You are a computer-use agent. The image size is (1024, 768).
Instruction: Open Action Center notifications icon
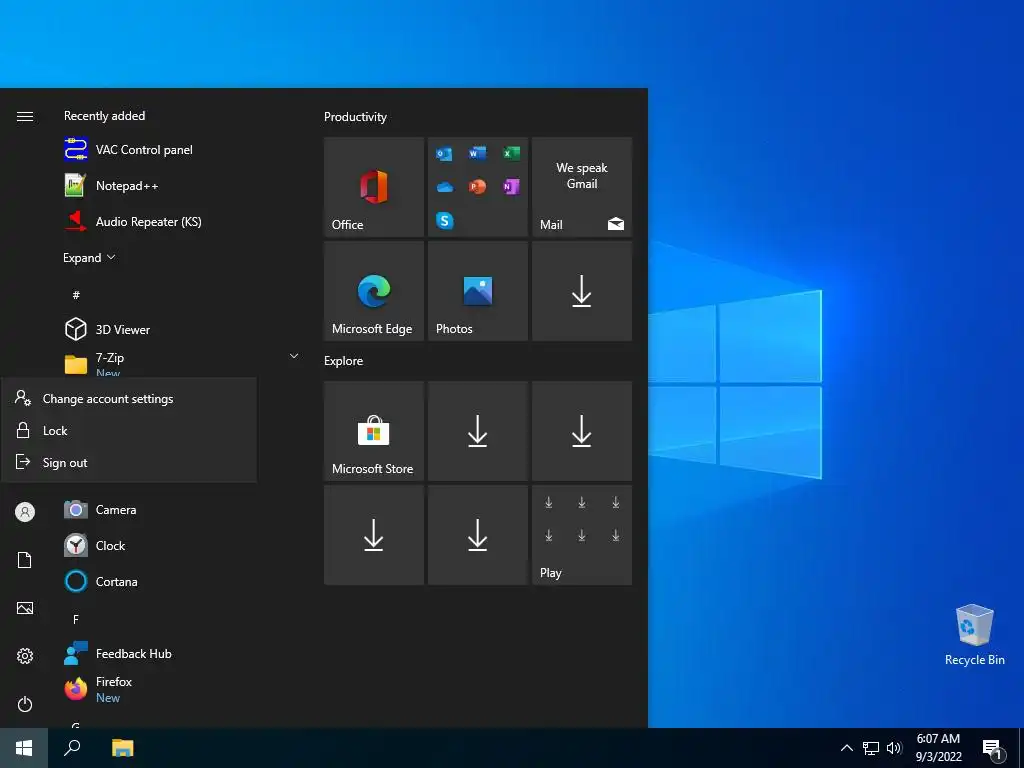tap(993, 749)
